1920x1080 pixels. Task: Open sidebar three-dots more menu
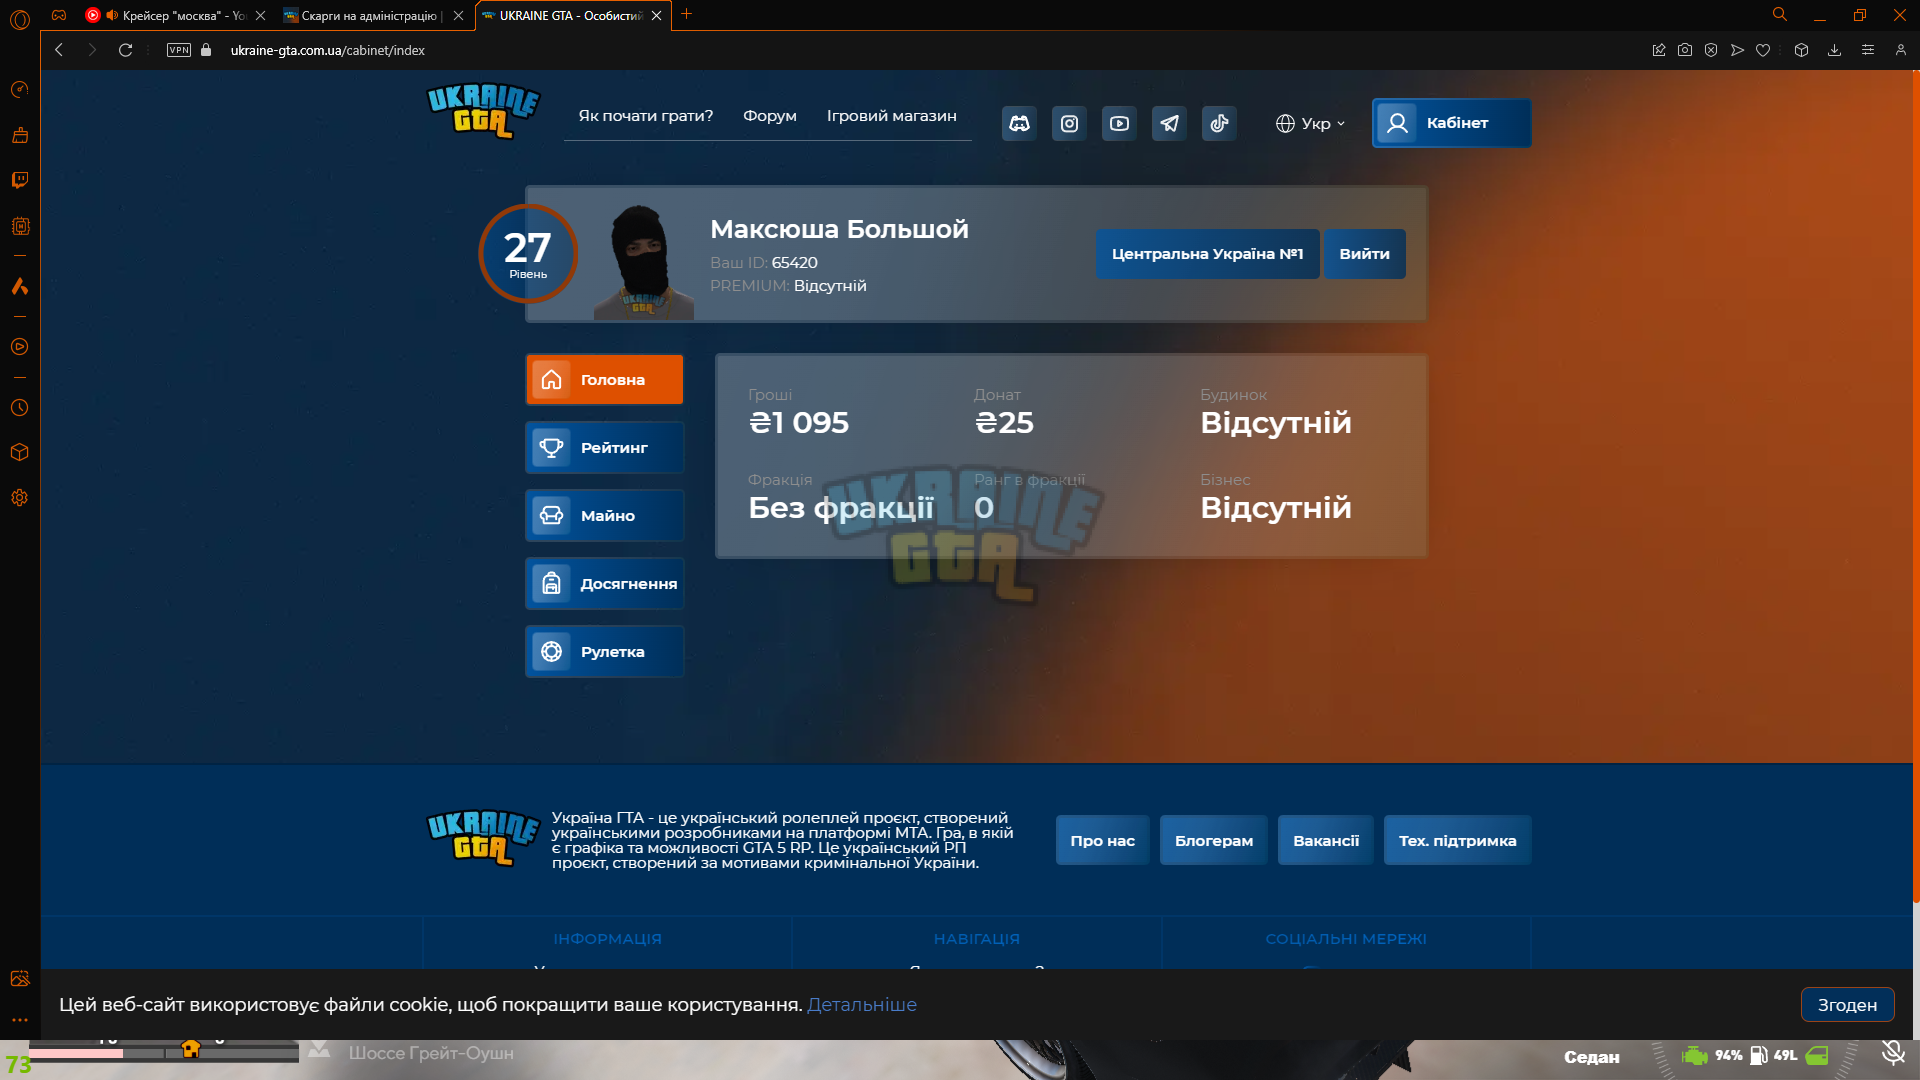[20, 1020]
